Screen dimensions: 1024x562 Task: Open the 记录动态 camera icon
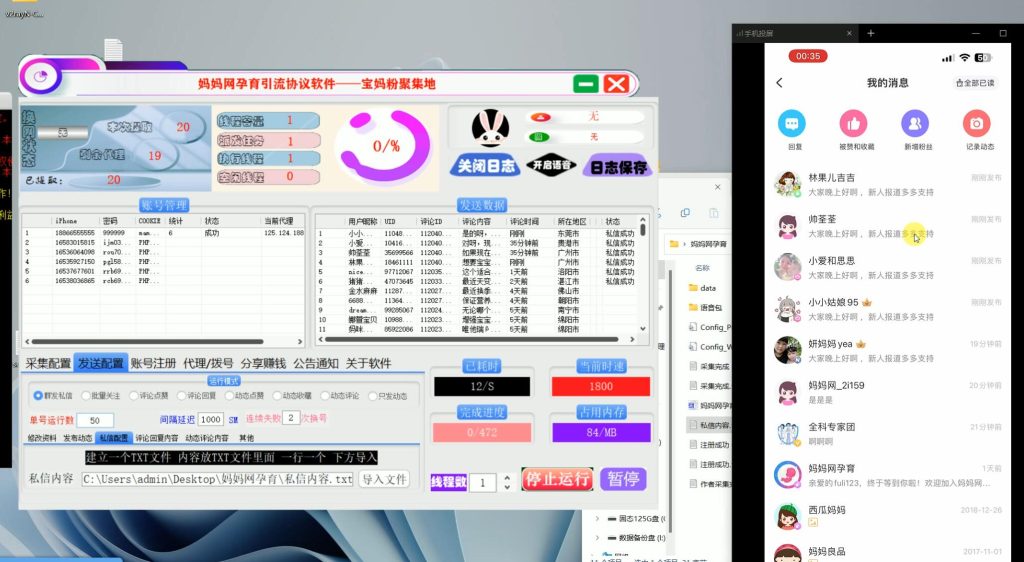976,123
